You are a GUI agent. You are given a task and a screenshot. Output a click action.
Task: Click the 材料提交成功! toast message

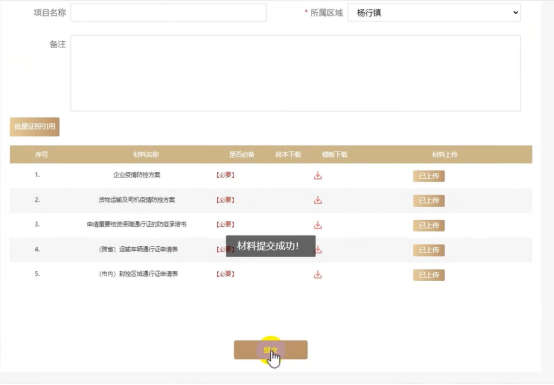(x=271, y=246)
